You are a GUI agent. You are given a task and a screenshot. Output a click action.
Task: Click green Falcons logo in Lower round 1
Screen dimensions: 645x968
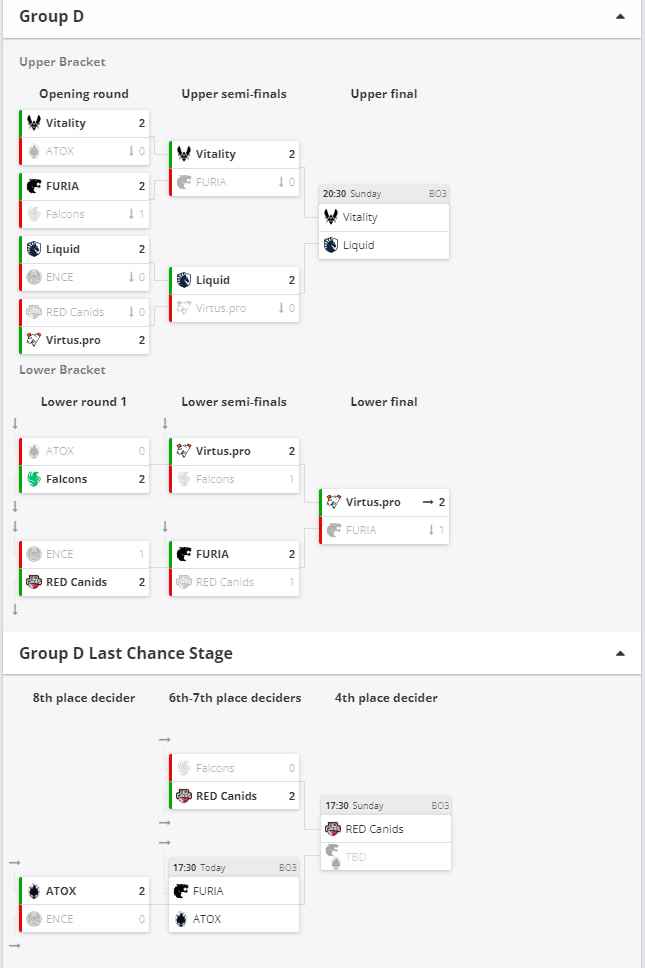click(x=34, y=479)
